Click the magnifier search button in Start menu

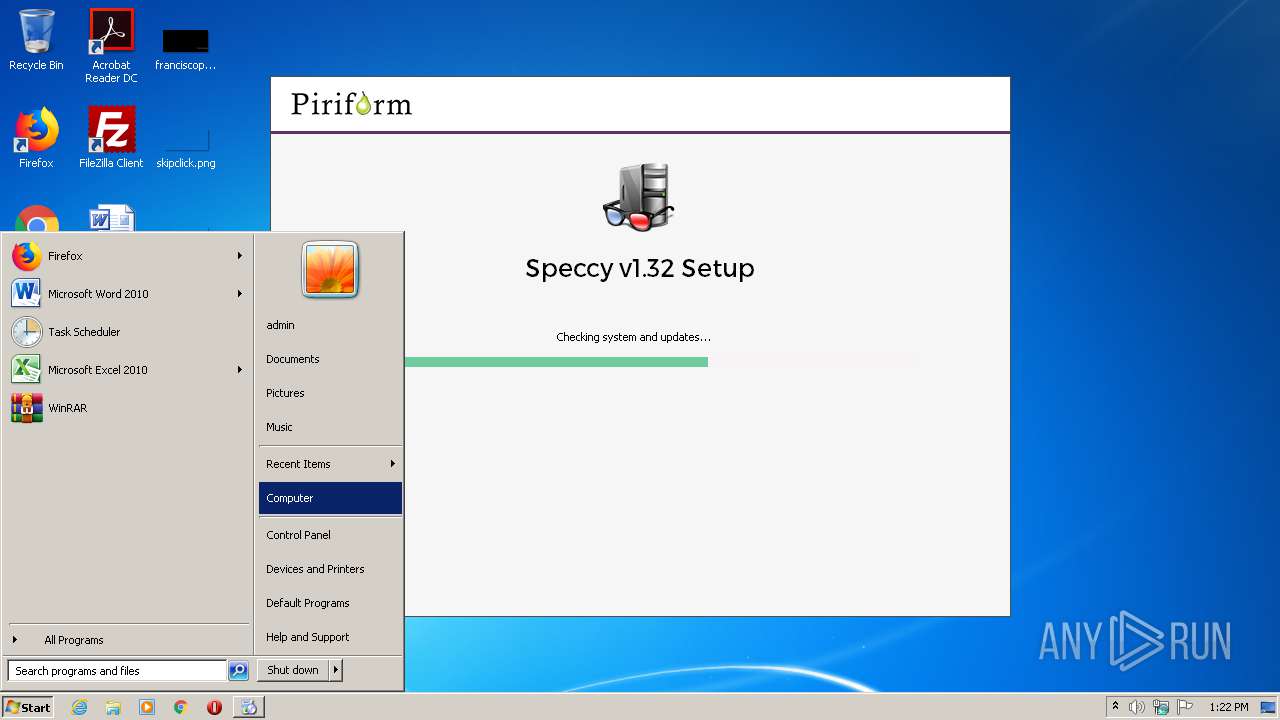[238, 671]
